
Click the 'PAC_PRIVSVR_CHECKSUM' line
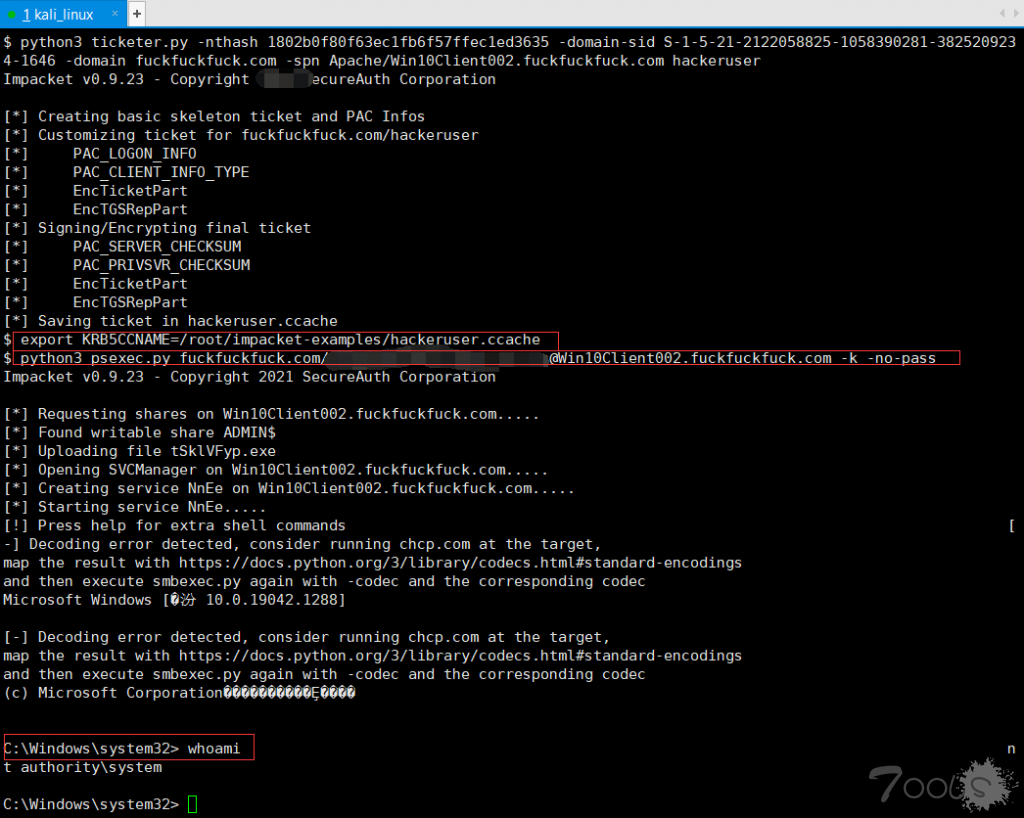161,265
